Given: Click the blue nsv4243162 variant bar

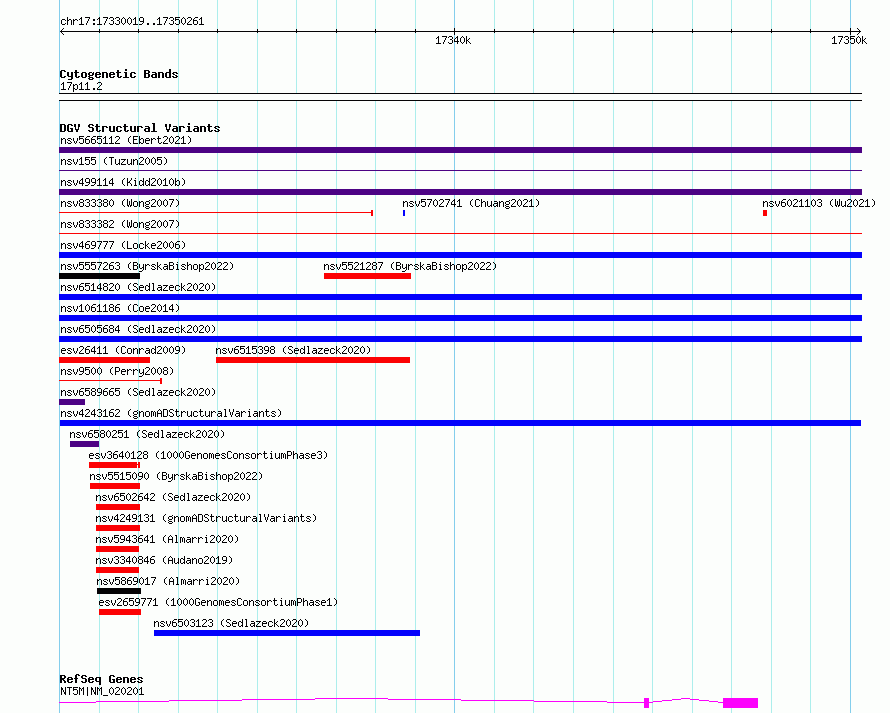Looking at the screenshot, I should coord(460,423).
